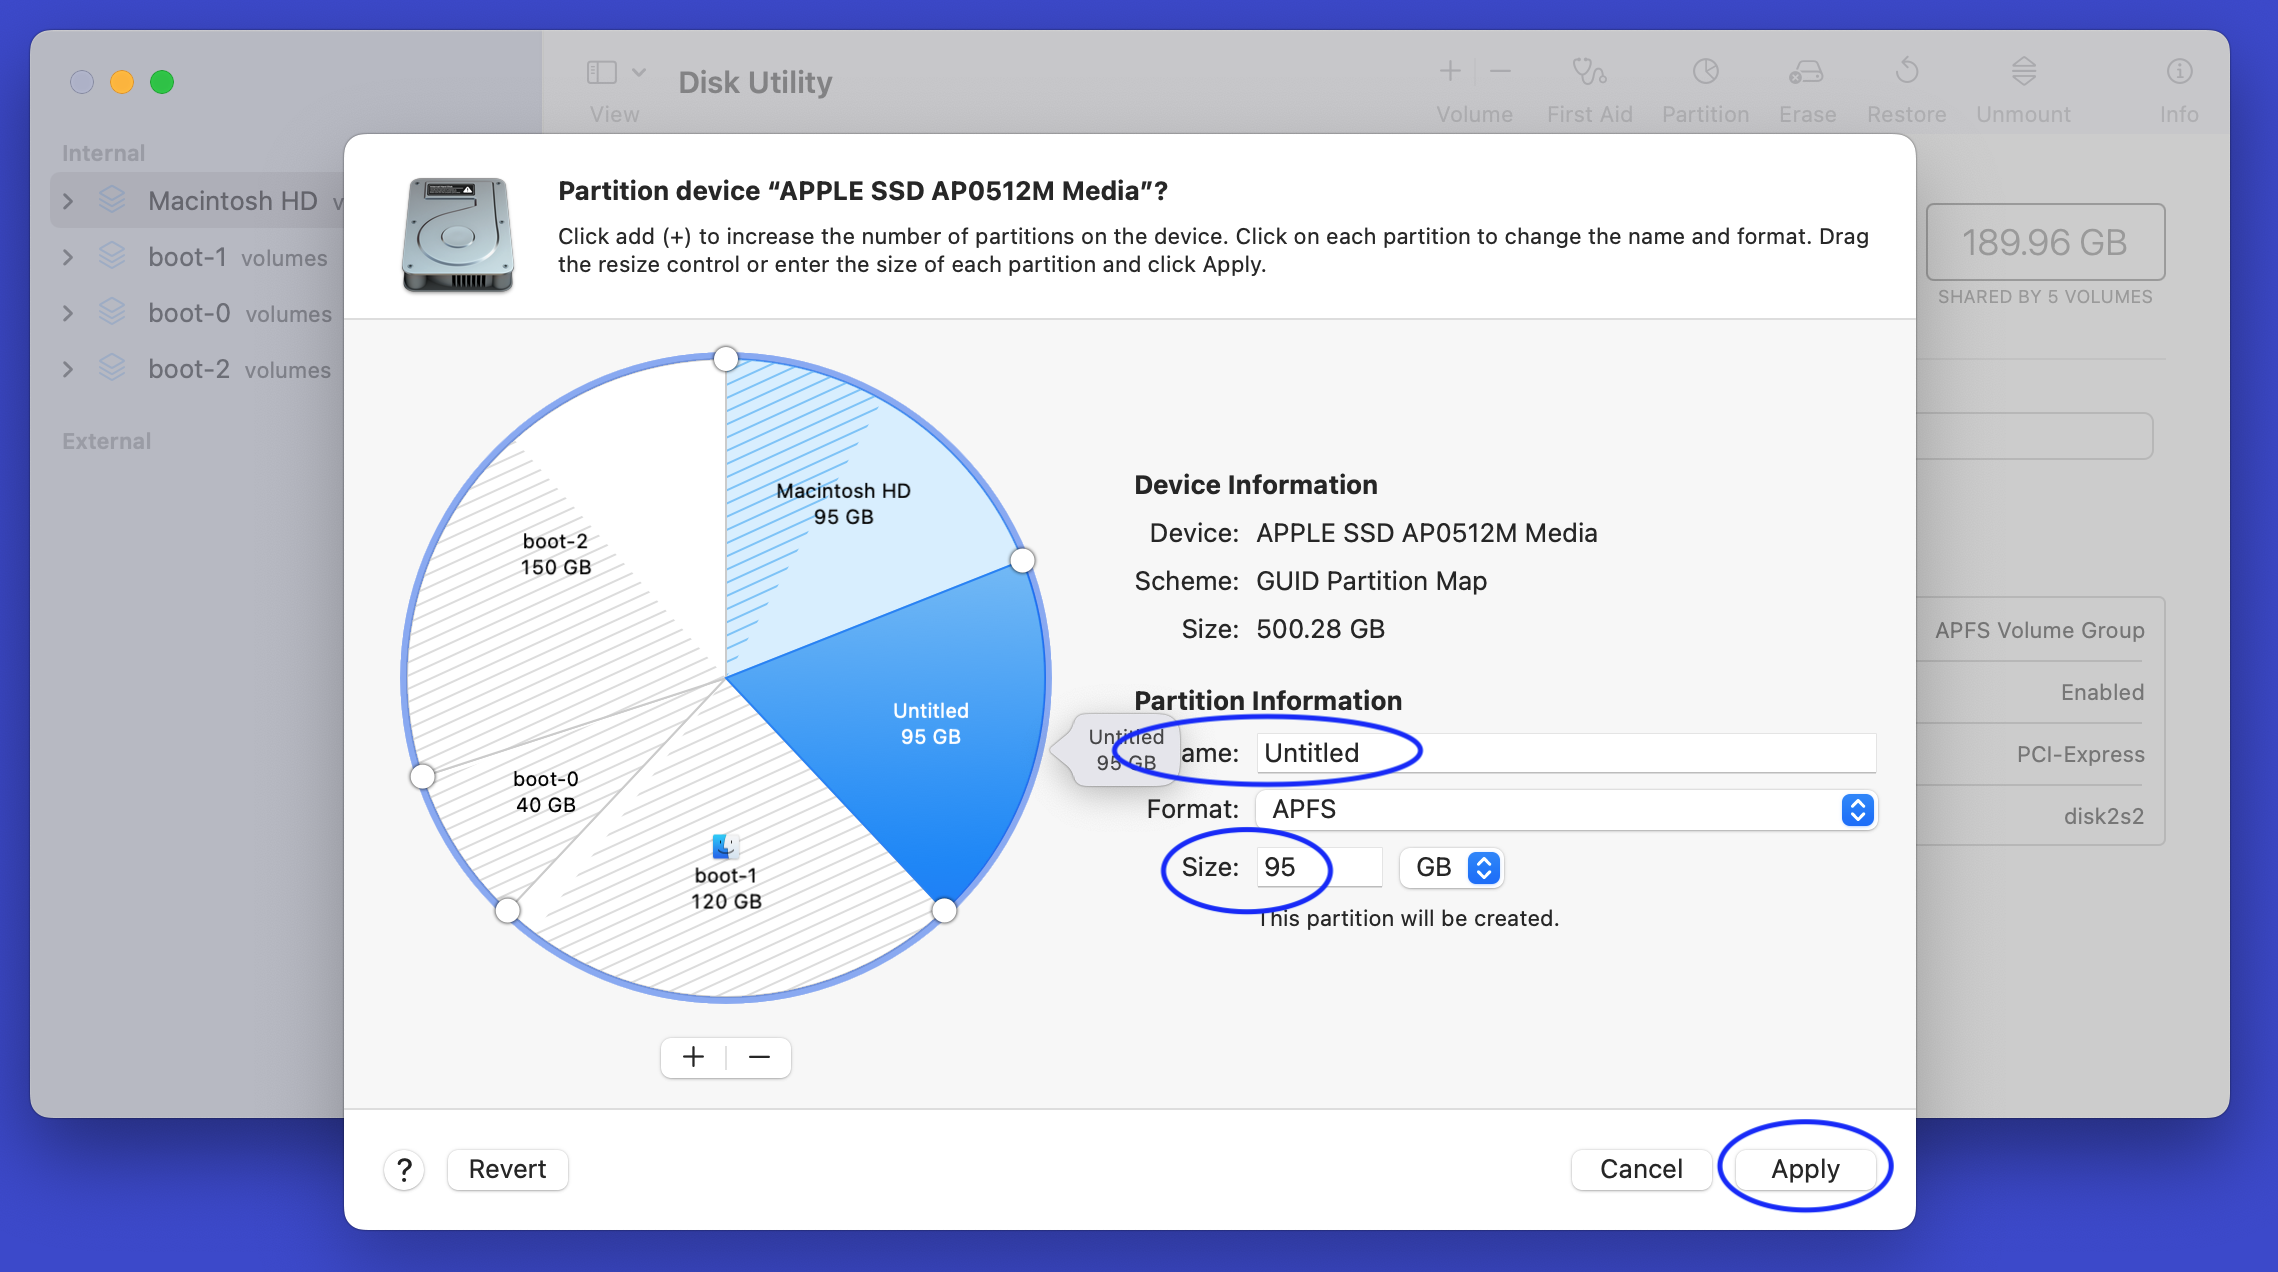Click the boot-1 volume icon in sidebar
The image size is (2278, 1272).
112,256
